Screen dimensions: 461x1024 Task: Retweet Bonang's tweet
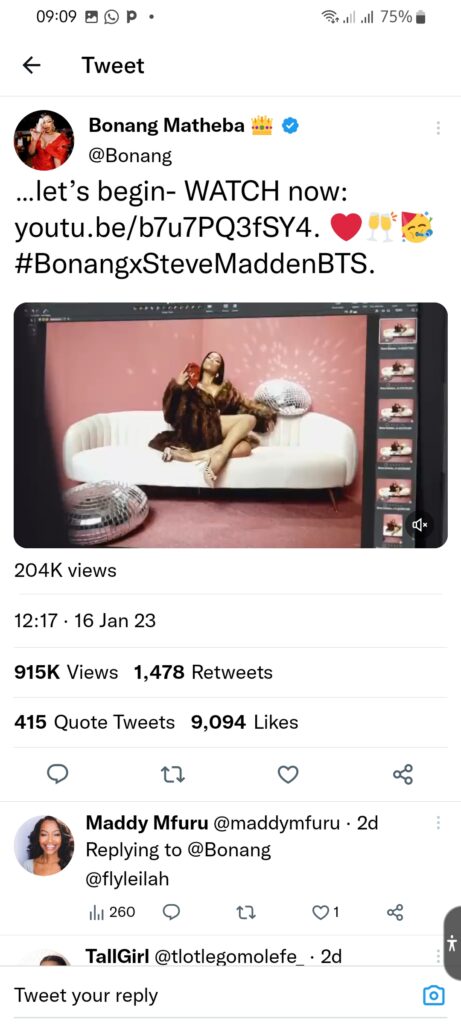[173, 775]
